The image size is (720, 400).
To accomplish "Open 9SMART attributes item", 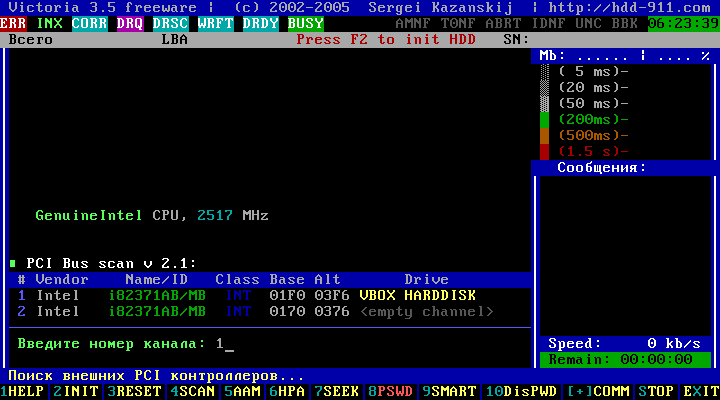I will tap(449, 392).
